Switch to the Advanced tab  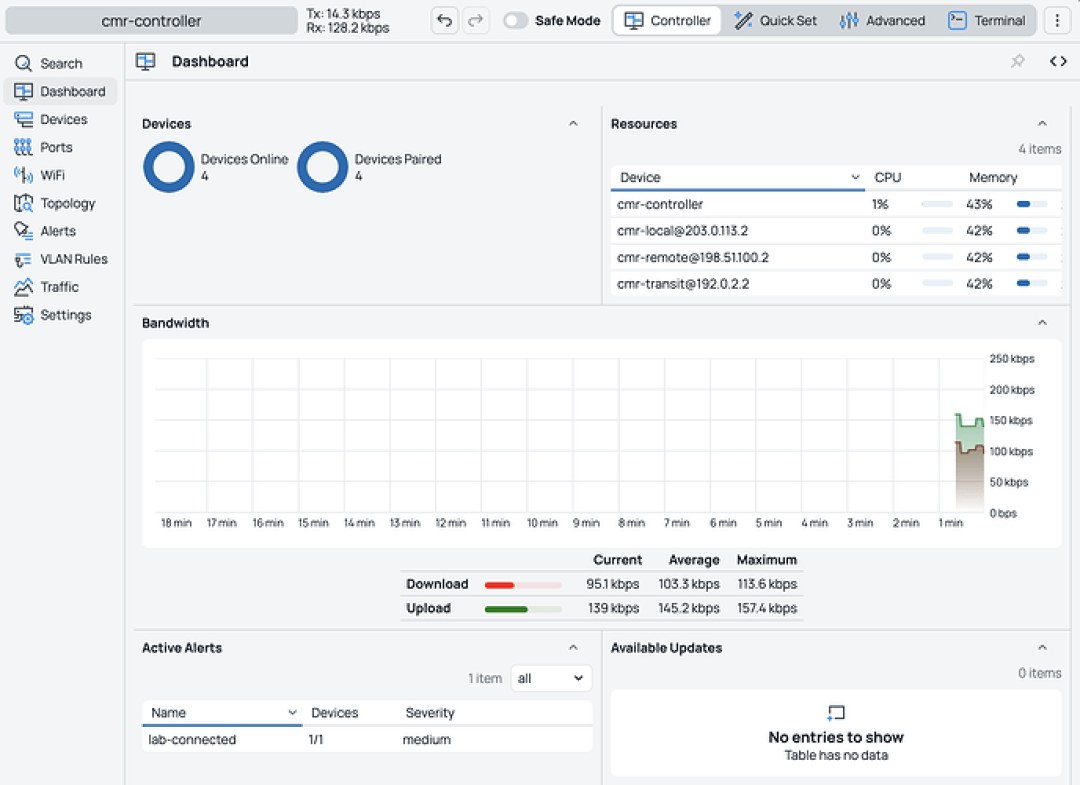(882, 21)
